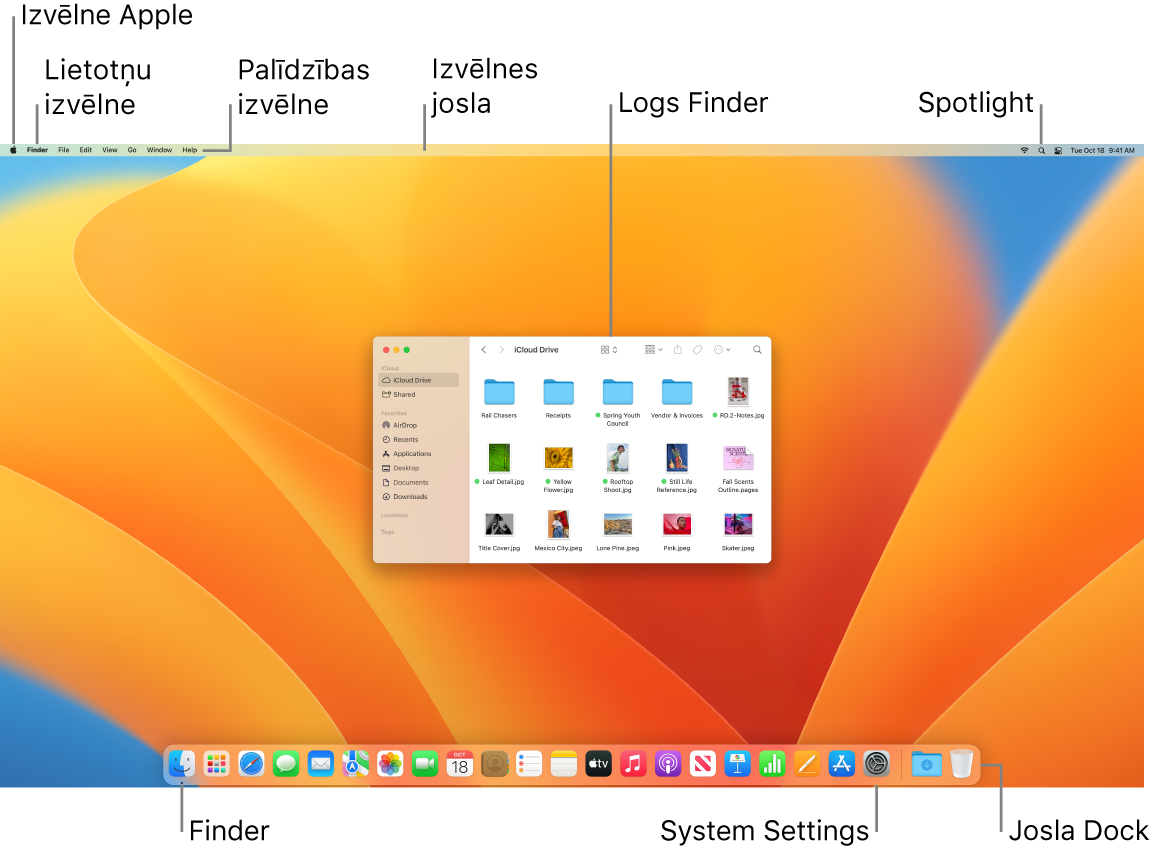Select the Leaf Detail.jpg file

(x=499, y=457)
